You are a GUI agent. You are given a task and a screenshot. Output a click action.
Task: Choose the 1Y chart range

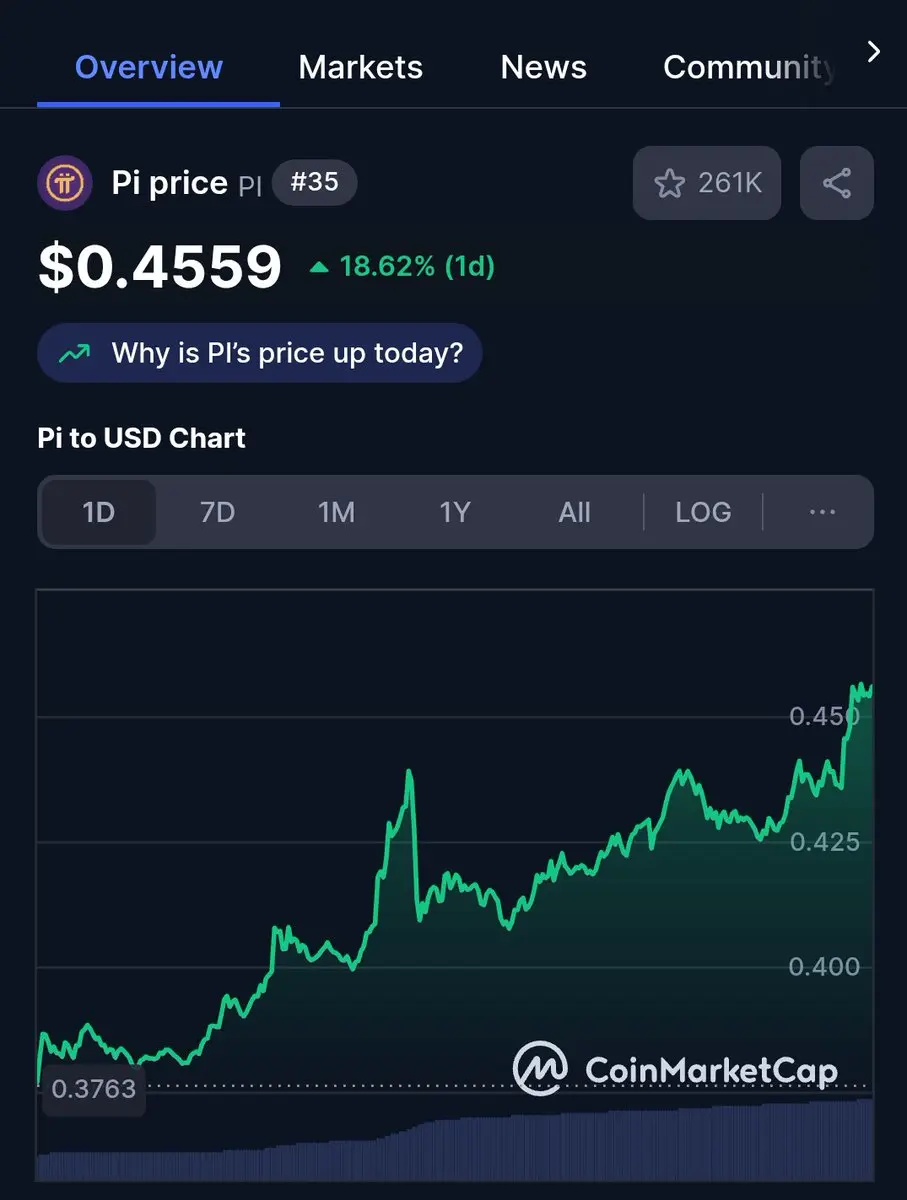(x=455, y=512)
